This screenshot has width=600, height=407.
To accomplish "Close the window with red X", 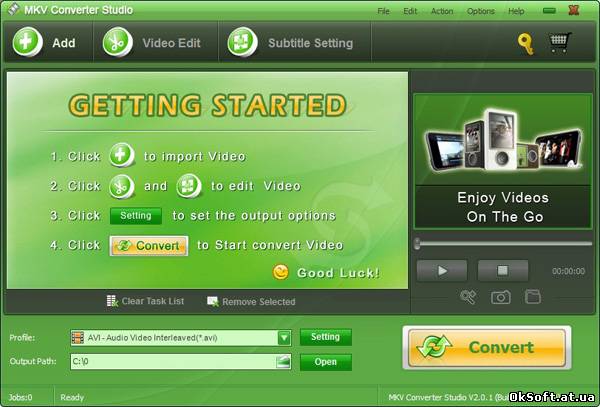I will 573,10.
